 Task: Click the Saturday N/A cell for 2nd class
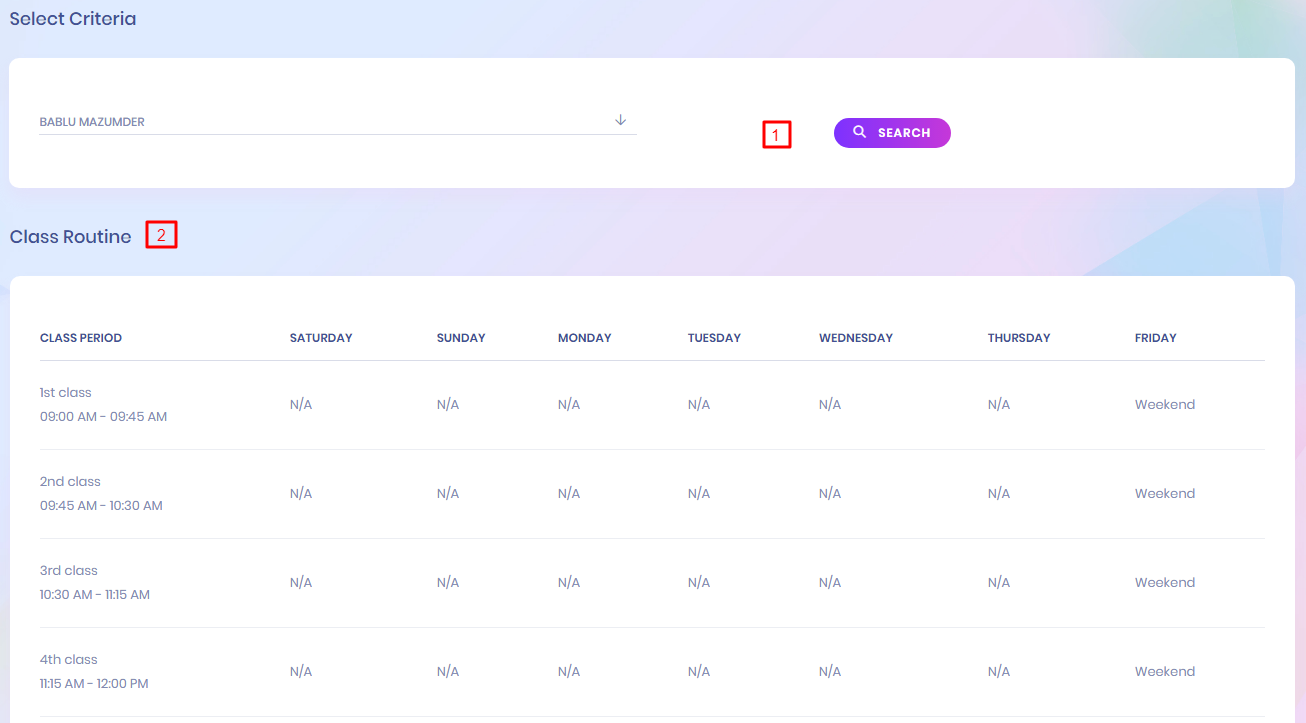[301, 494]
